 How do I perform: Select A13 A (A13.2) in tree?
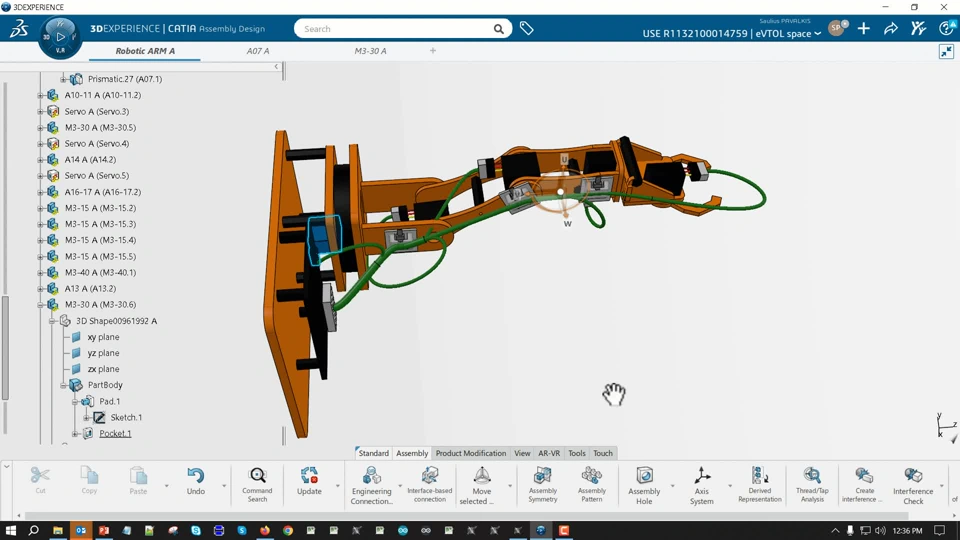coord(90,288)
